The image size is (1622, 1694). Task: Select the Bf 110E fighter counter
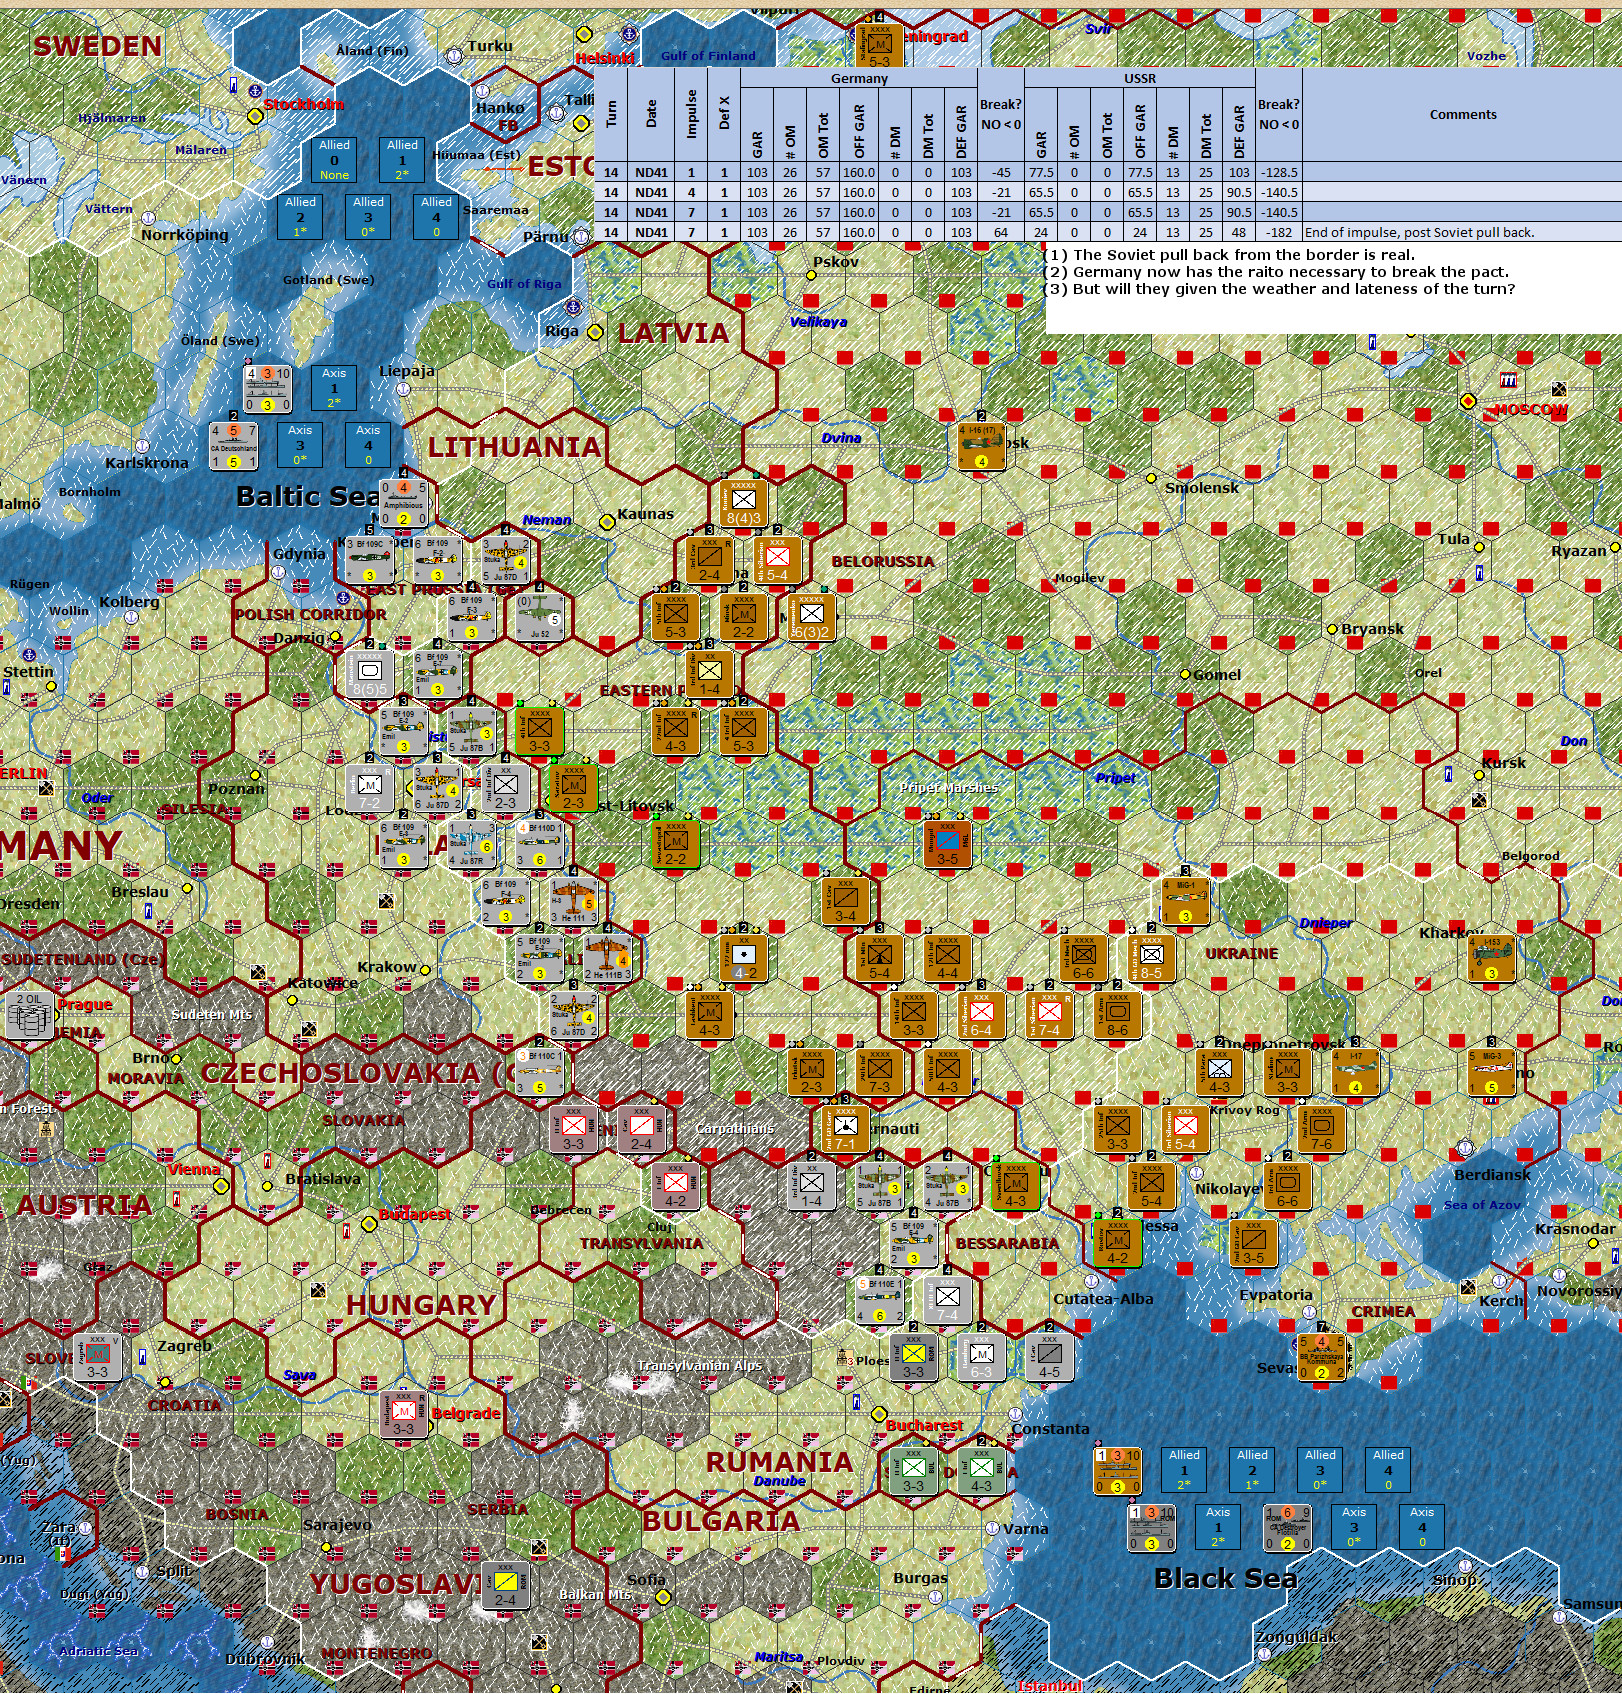tap(880, 1301)
